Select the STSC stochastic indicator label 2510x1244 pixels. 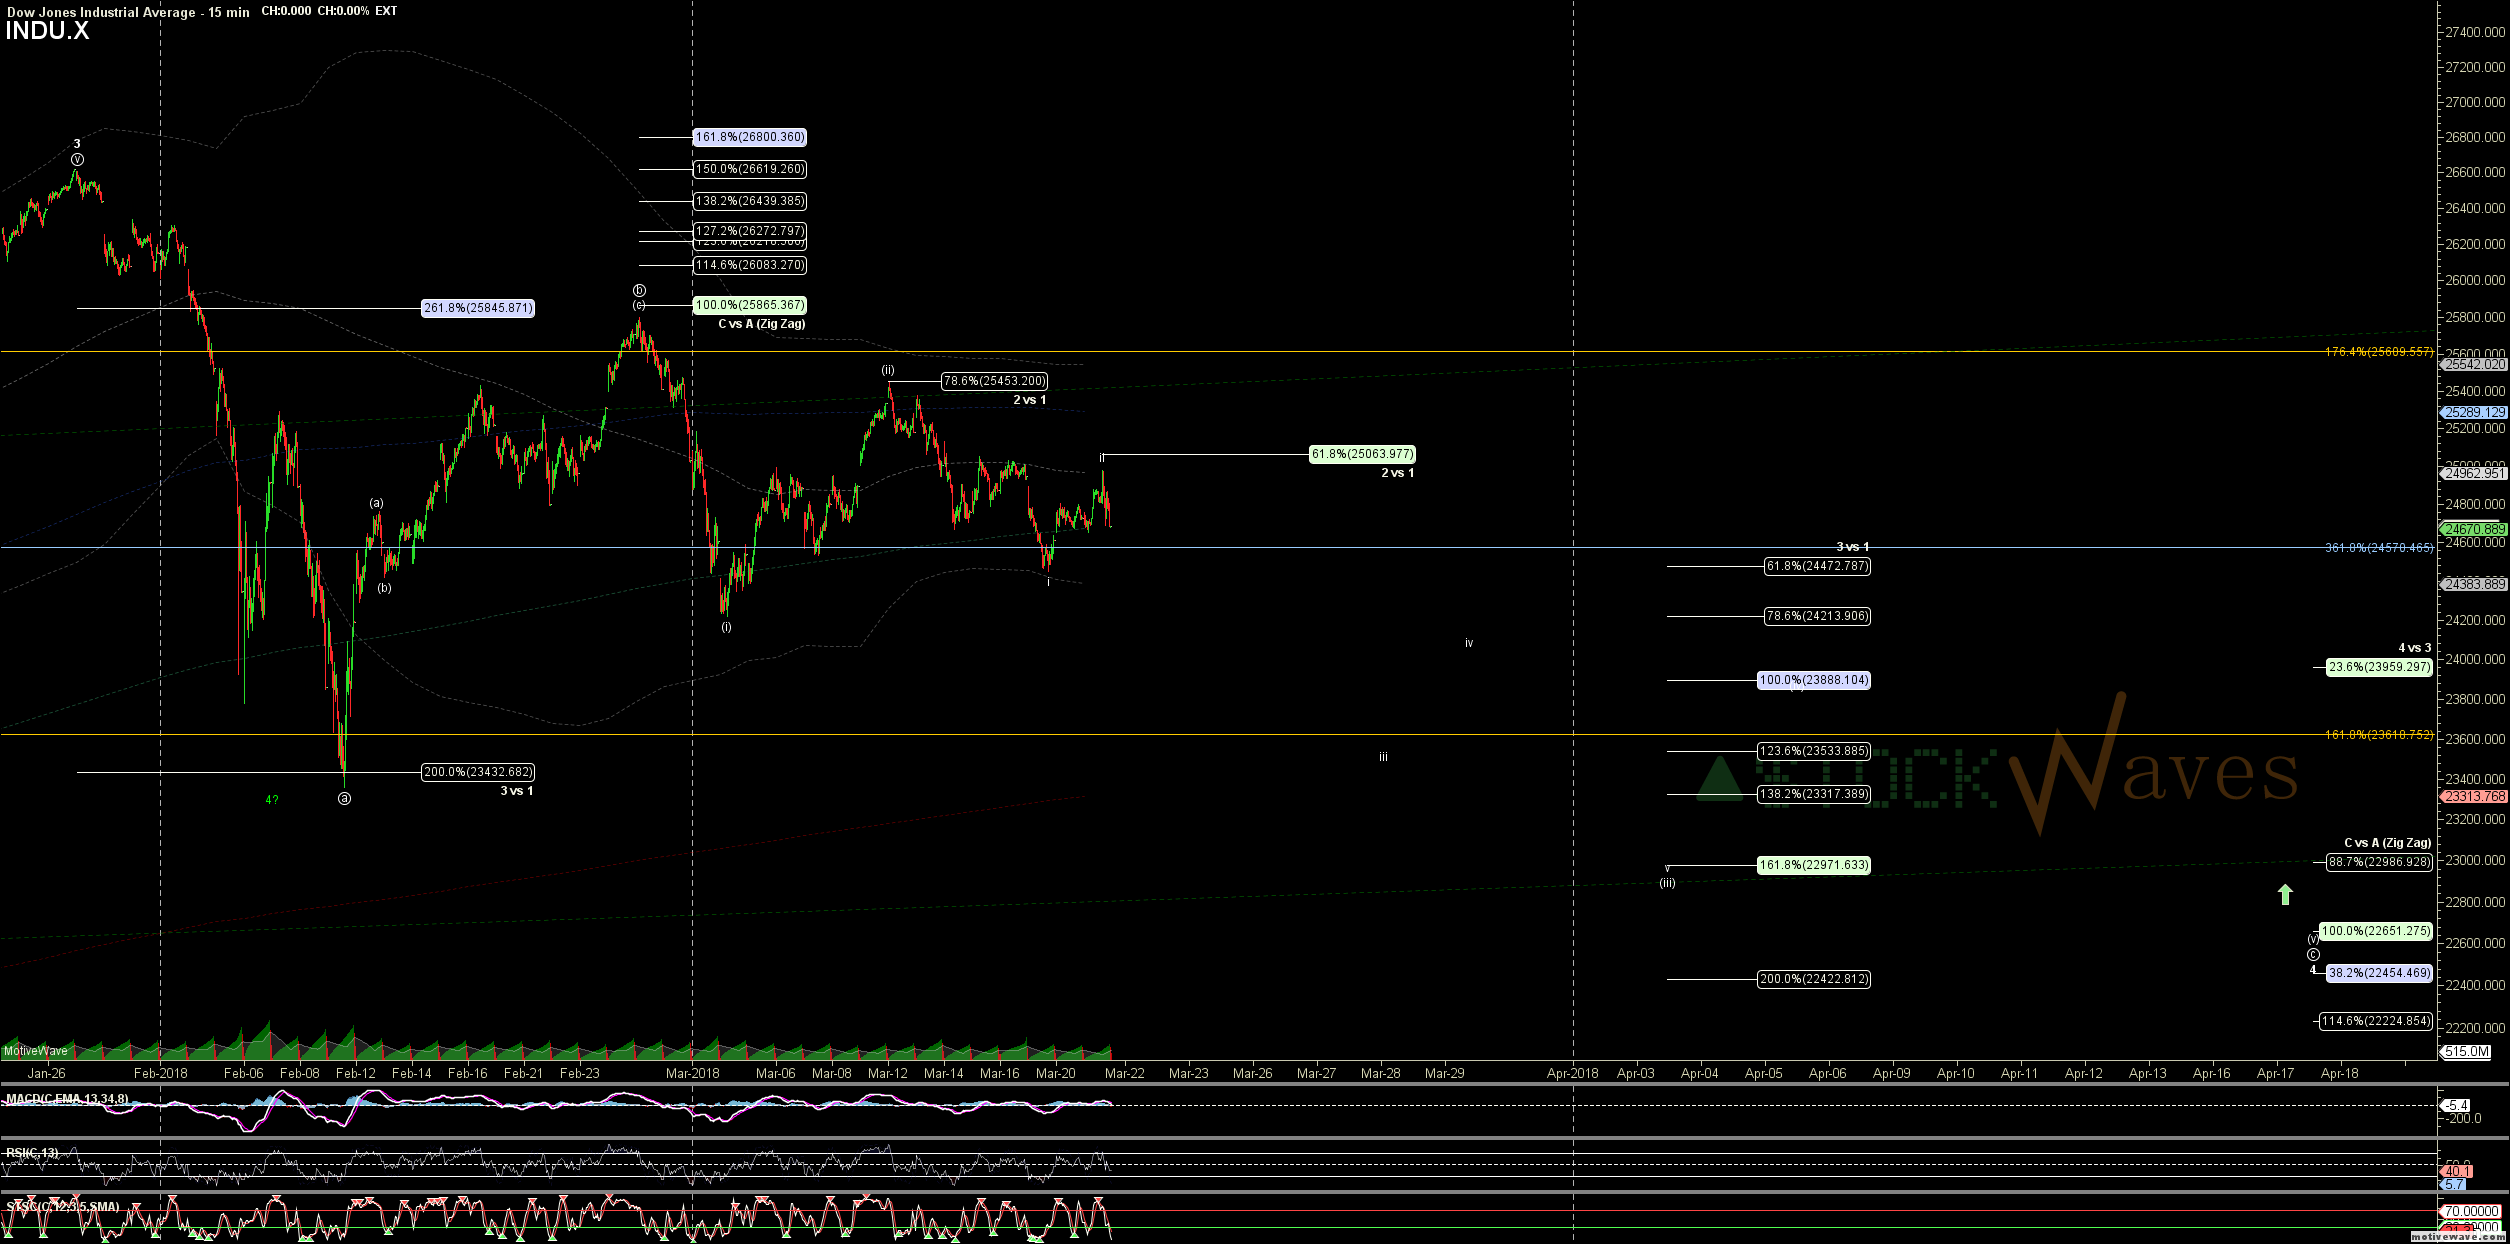[62, 1207]
